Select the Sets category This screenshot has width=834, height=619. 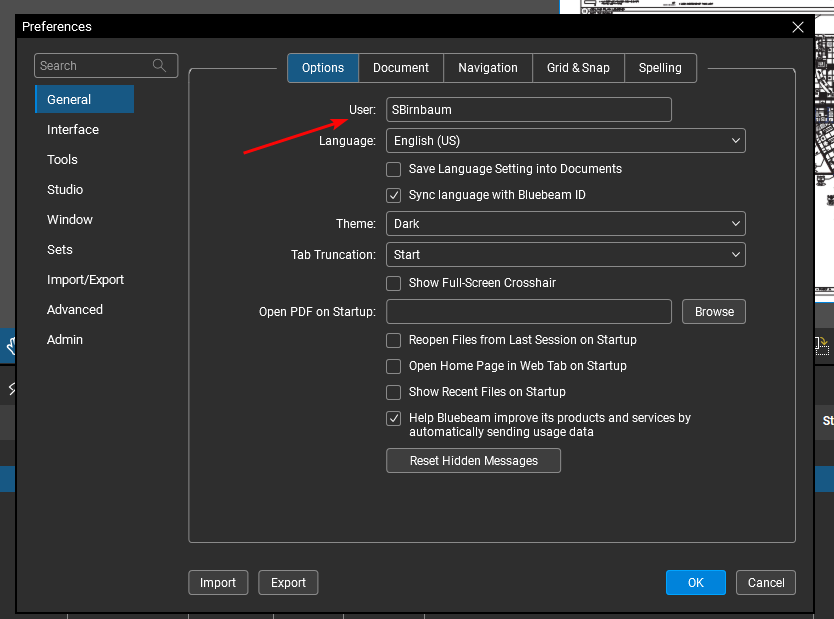(60, 250)
